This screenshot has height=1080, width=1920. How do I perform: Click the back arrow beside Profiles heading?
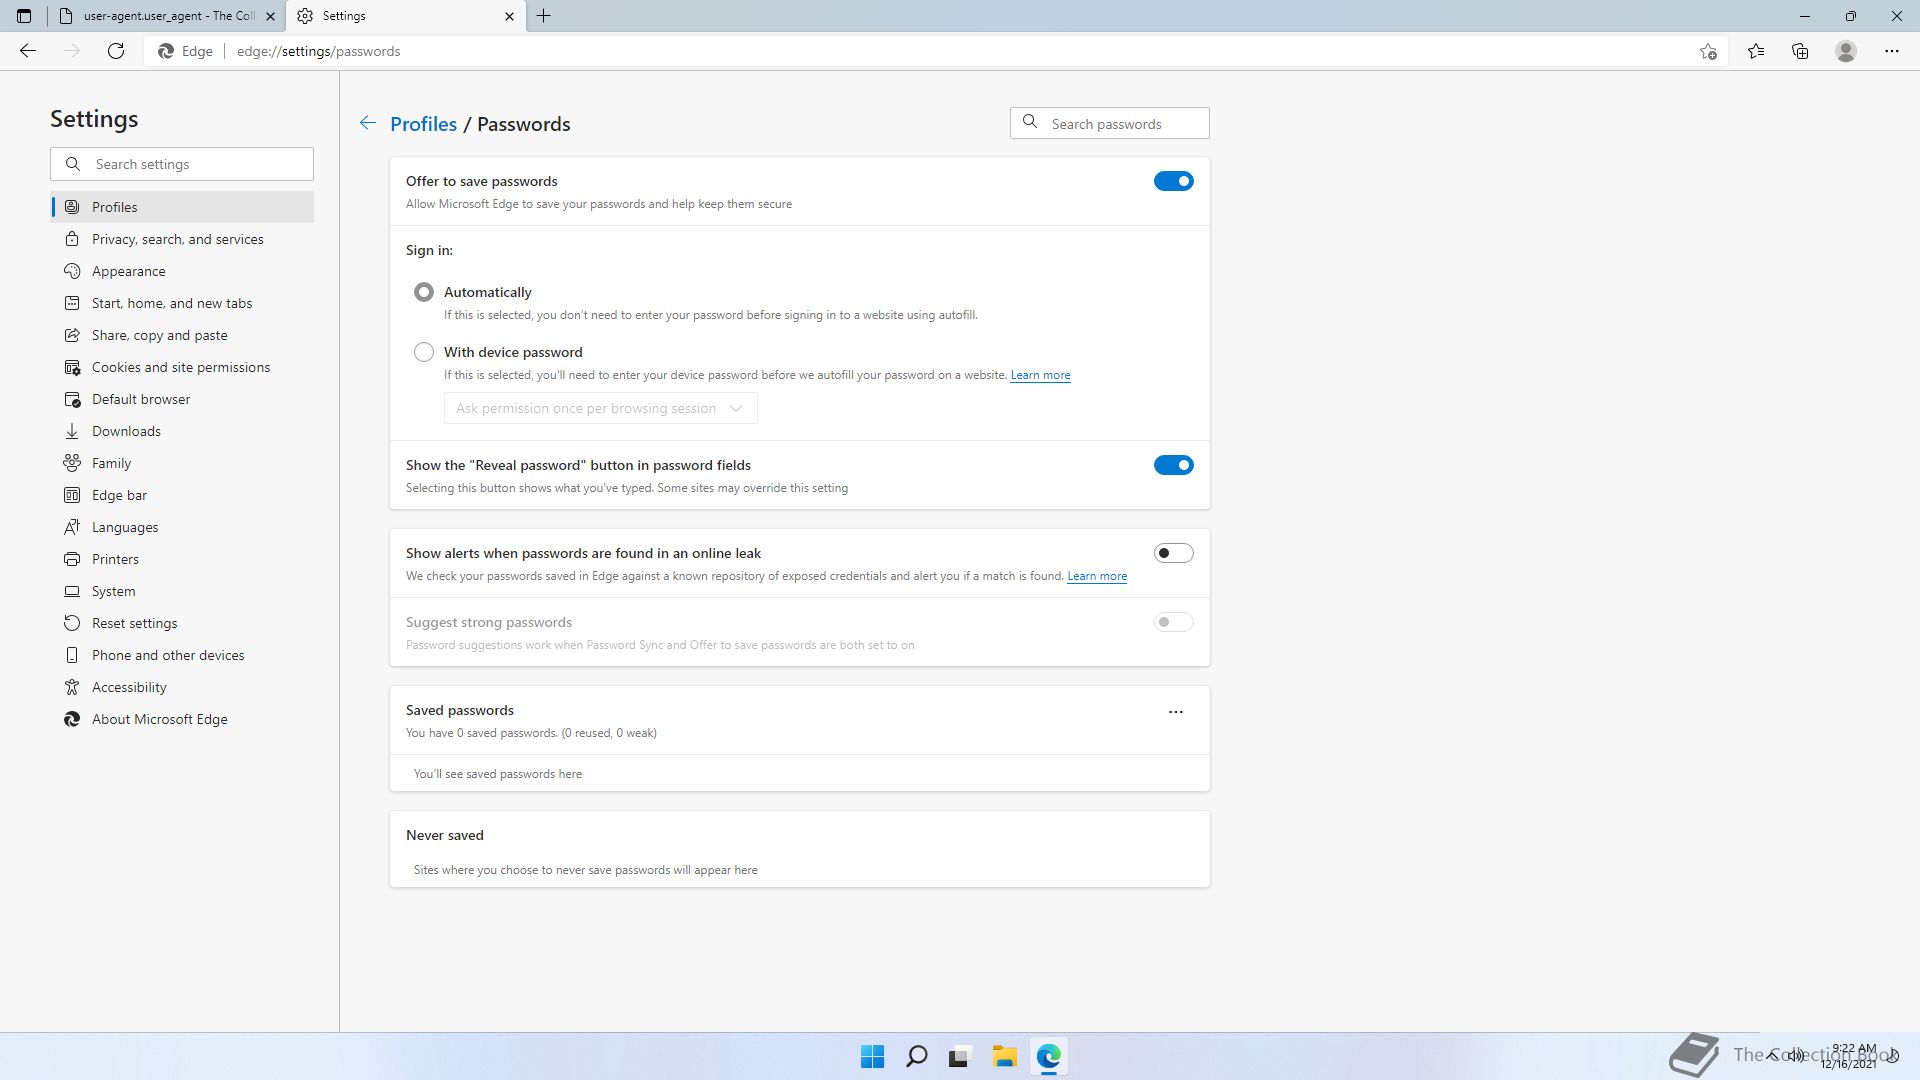[368, 123]
